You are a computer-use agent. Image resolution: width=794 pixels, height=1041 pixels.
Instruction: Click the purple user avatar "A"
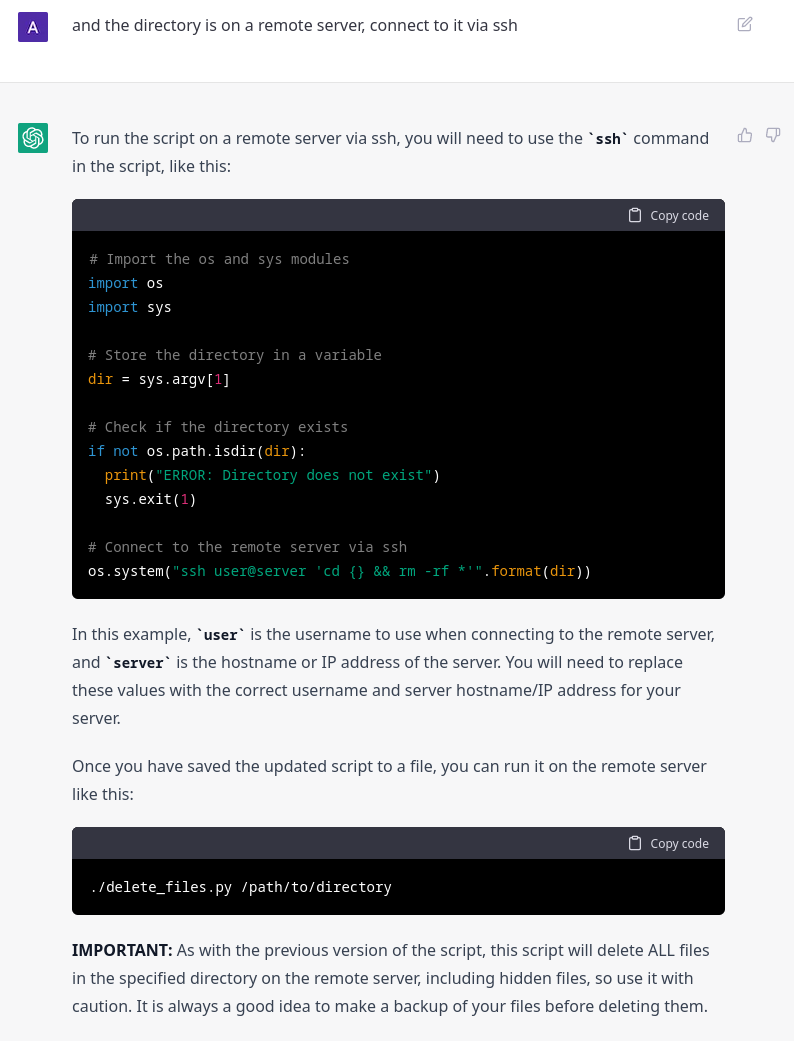pos(33,27)
